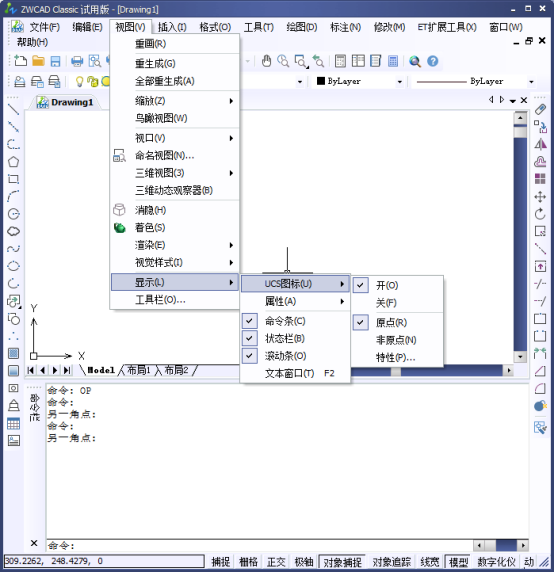Select the Rotate modify tool
This screenshot has width=554, height=572.
point(540,214)
